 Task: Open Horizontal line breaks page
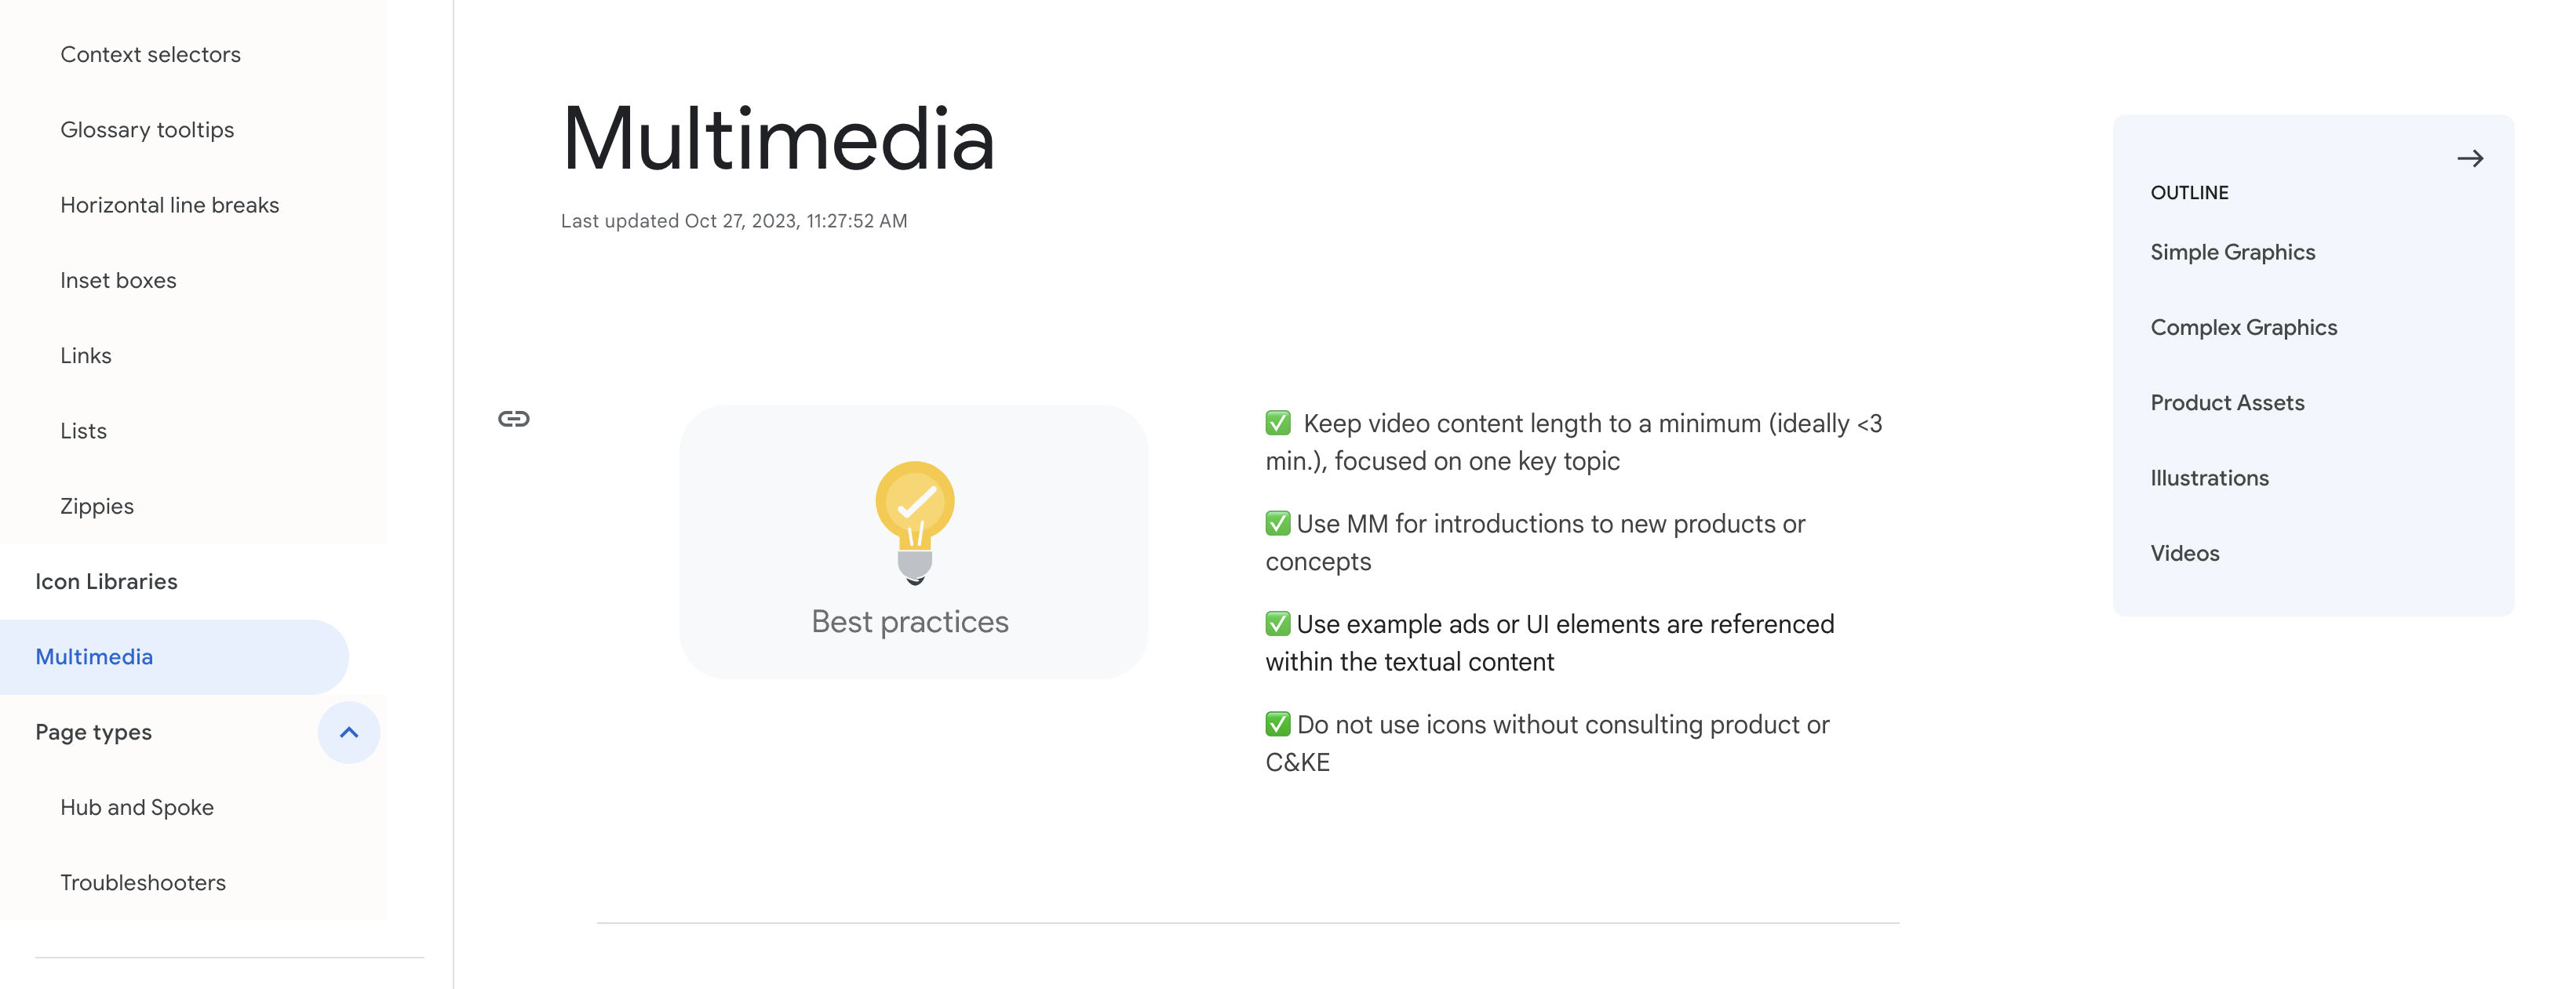170,205
